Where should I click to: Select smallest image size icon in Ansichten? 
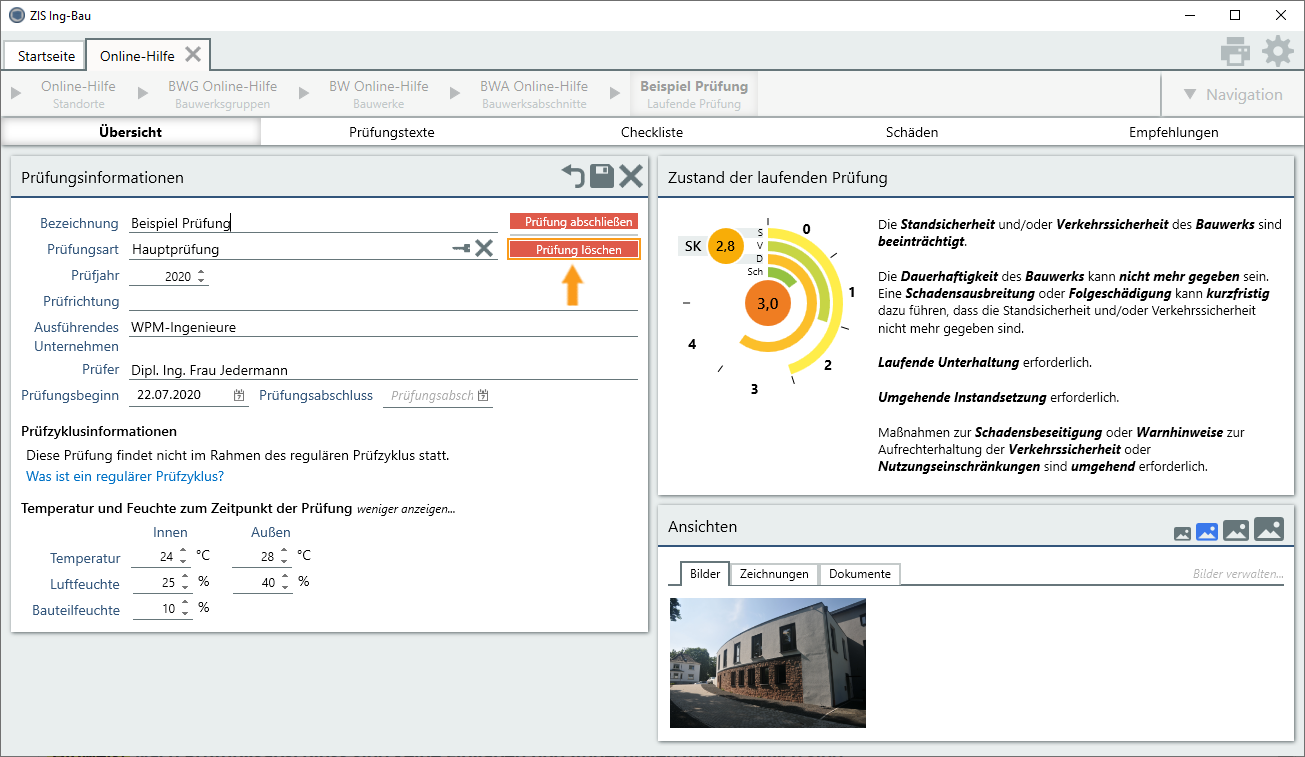click(x=1182, y=534)
